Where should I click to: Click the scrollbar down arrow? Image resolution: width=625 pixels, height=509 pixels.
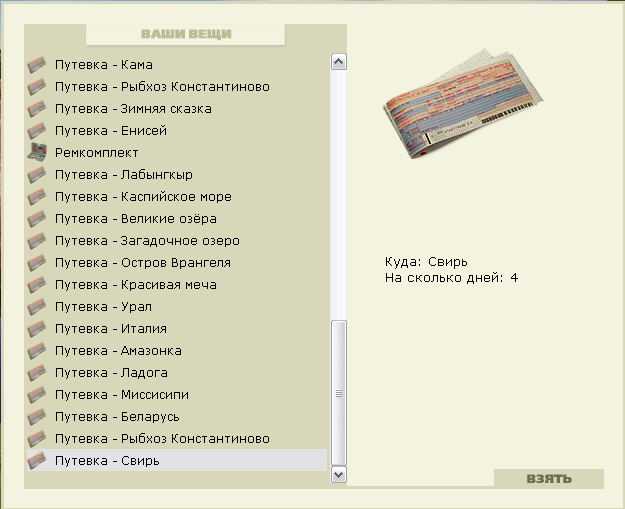338,474
